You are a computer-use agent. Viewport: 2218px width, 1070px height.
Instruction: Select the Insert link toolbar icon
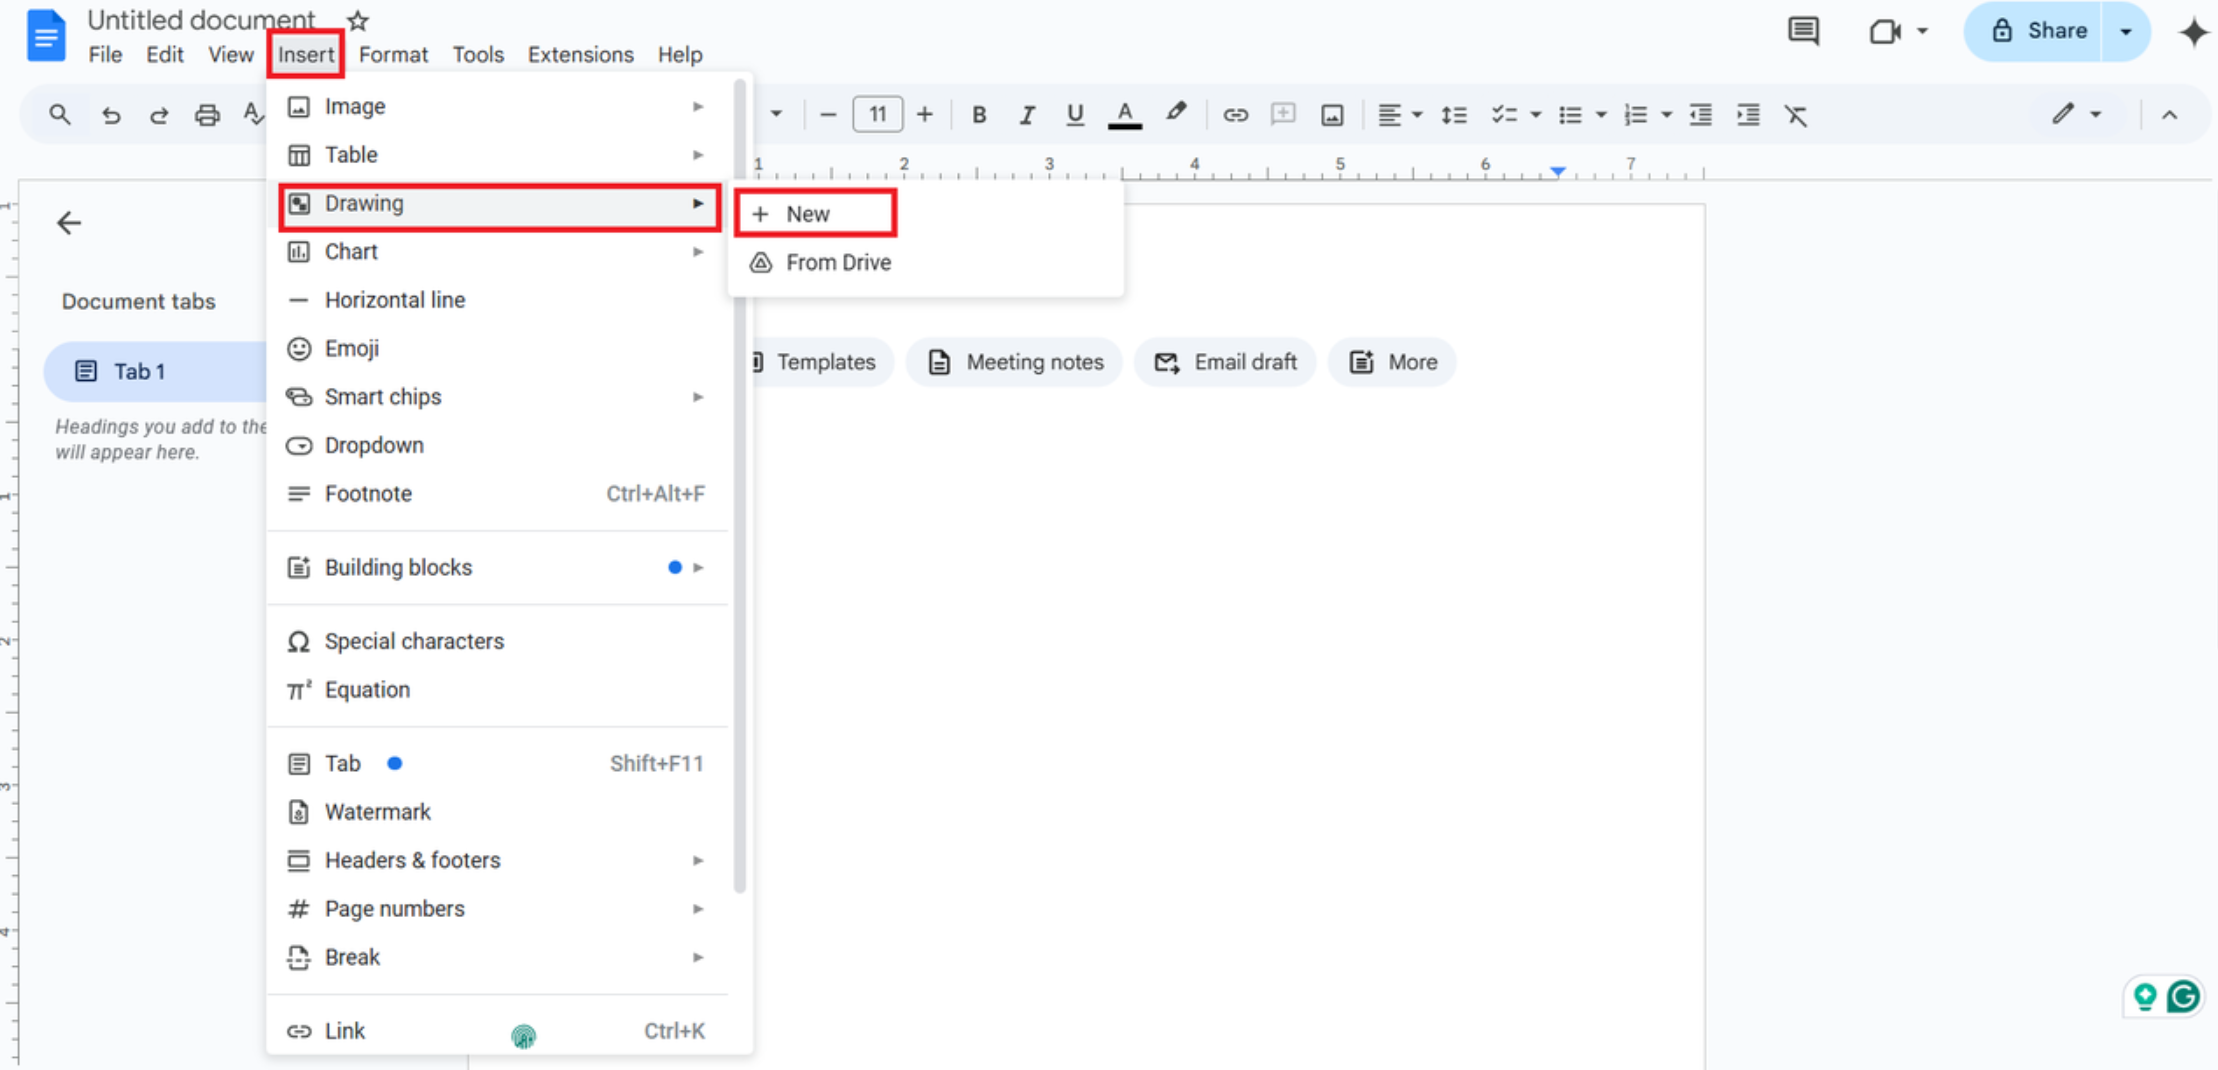1235,114
